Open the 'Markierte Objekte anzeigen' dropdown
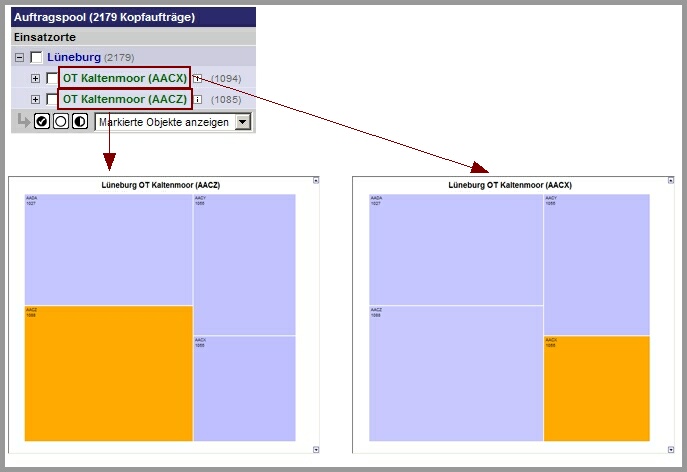 point(241,122)
